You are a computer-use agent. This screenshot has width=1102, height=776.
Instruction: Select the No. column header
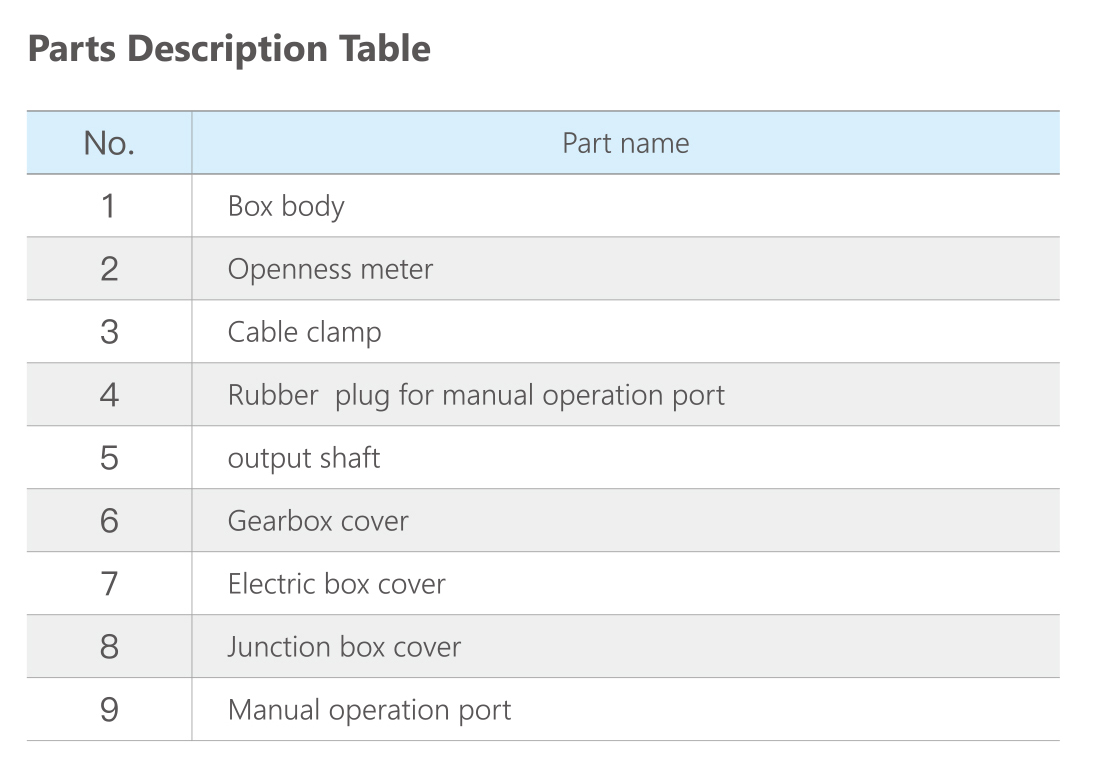109,143
